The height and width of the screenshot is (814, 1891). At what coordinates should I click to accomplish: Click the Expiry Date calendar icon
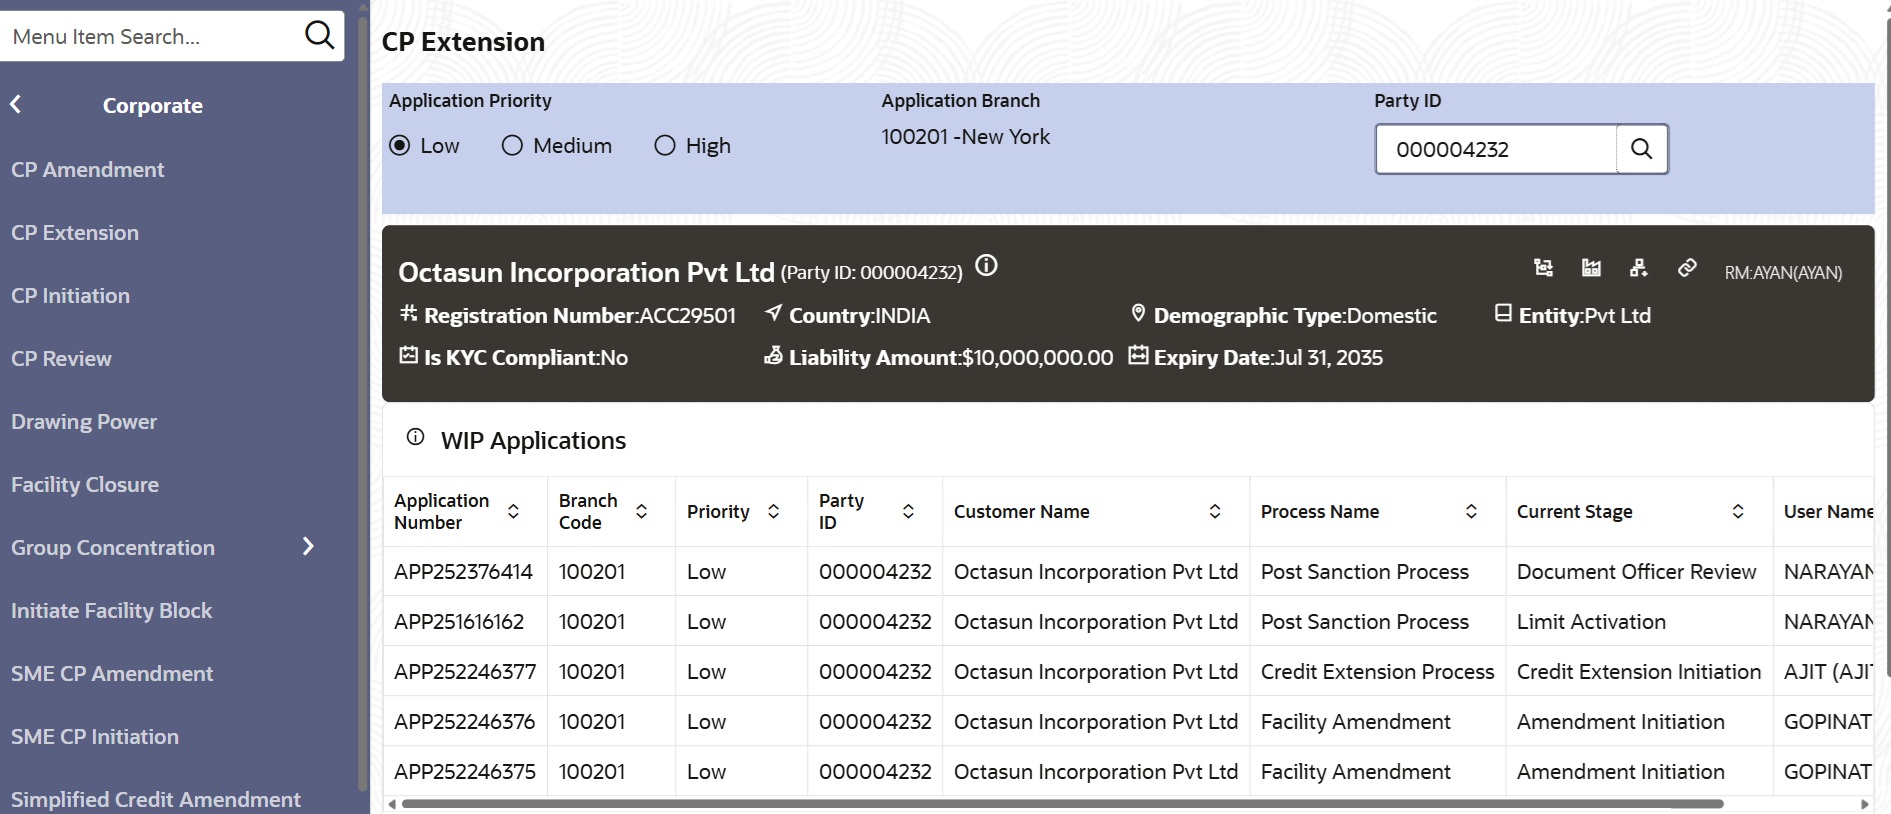(1138, 355)
